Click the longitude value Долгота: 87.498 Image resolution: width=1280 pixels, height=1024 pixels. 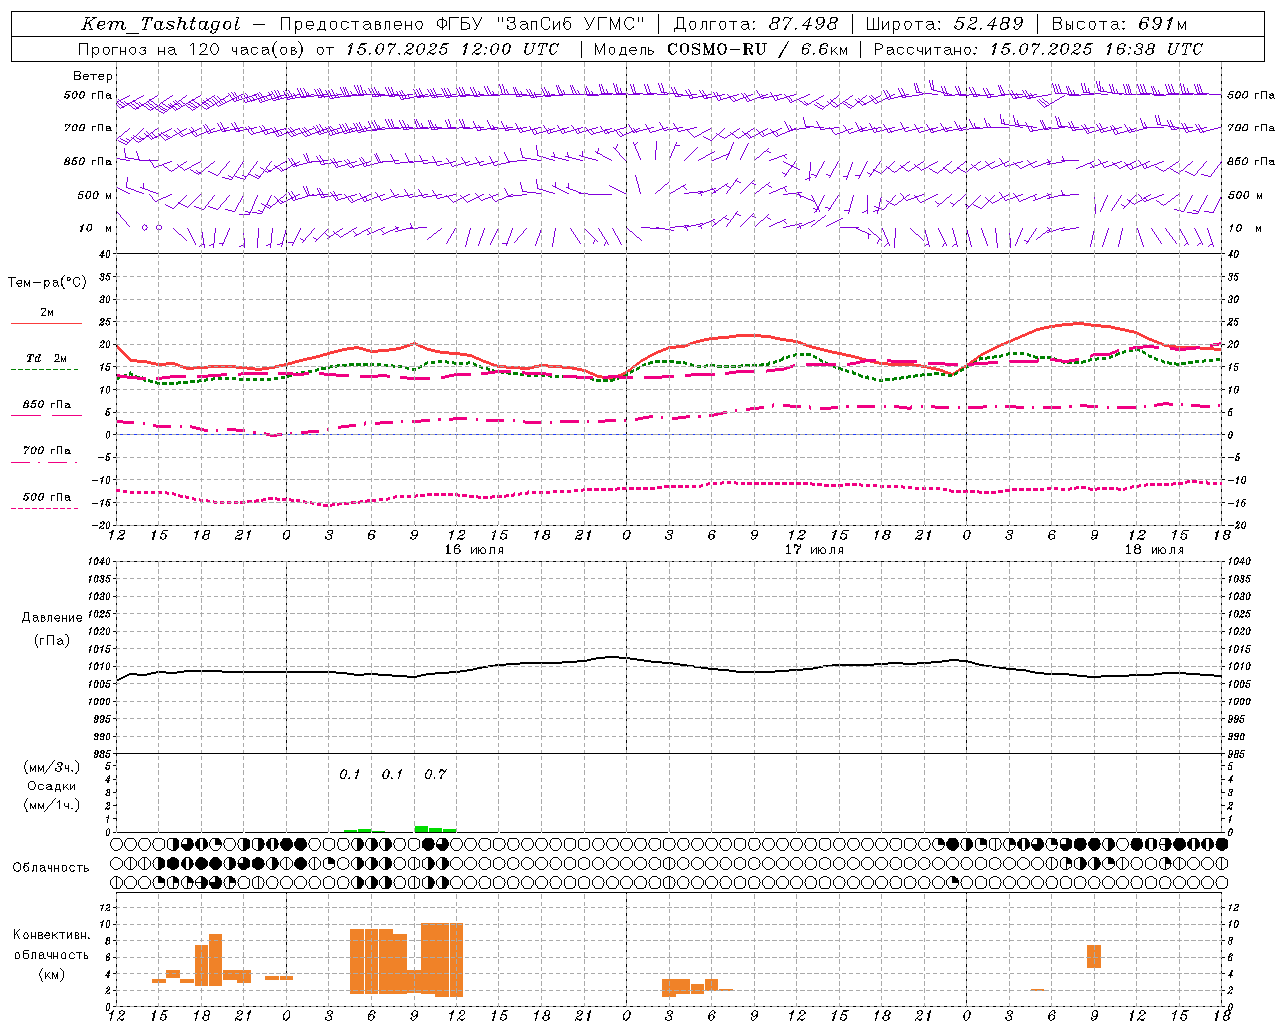(x=757, y=24)
